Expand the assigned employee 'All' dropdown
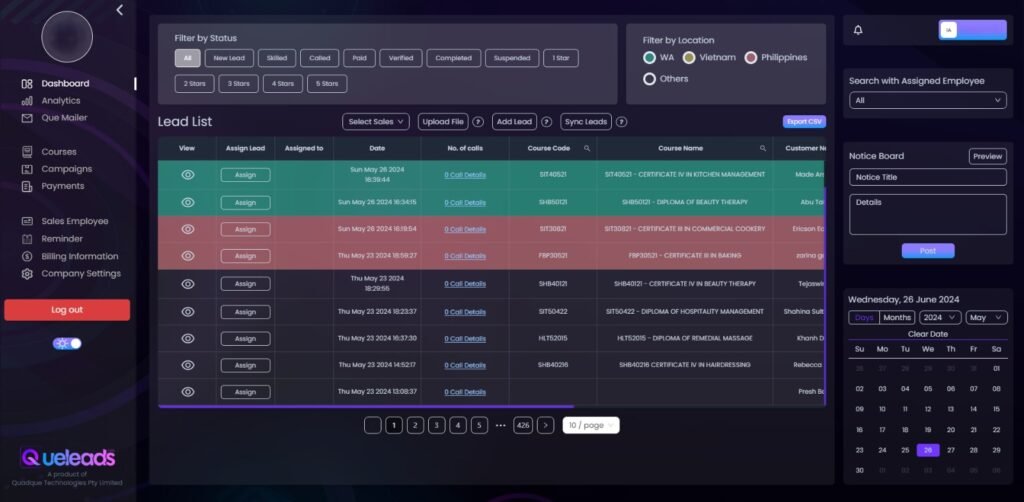This screenshot has height=502, width=1024. tap(927, 101)
